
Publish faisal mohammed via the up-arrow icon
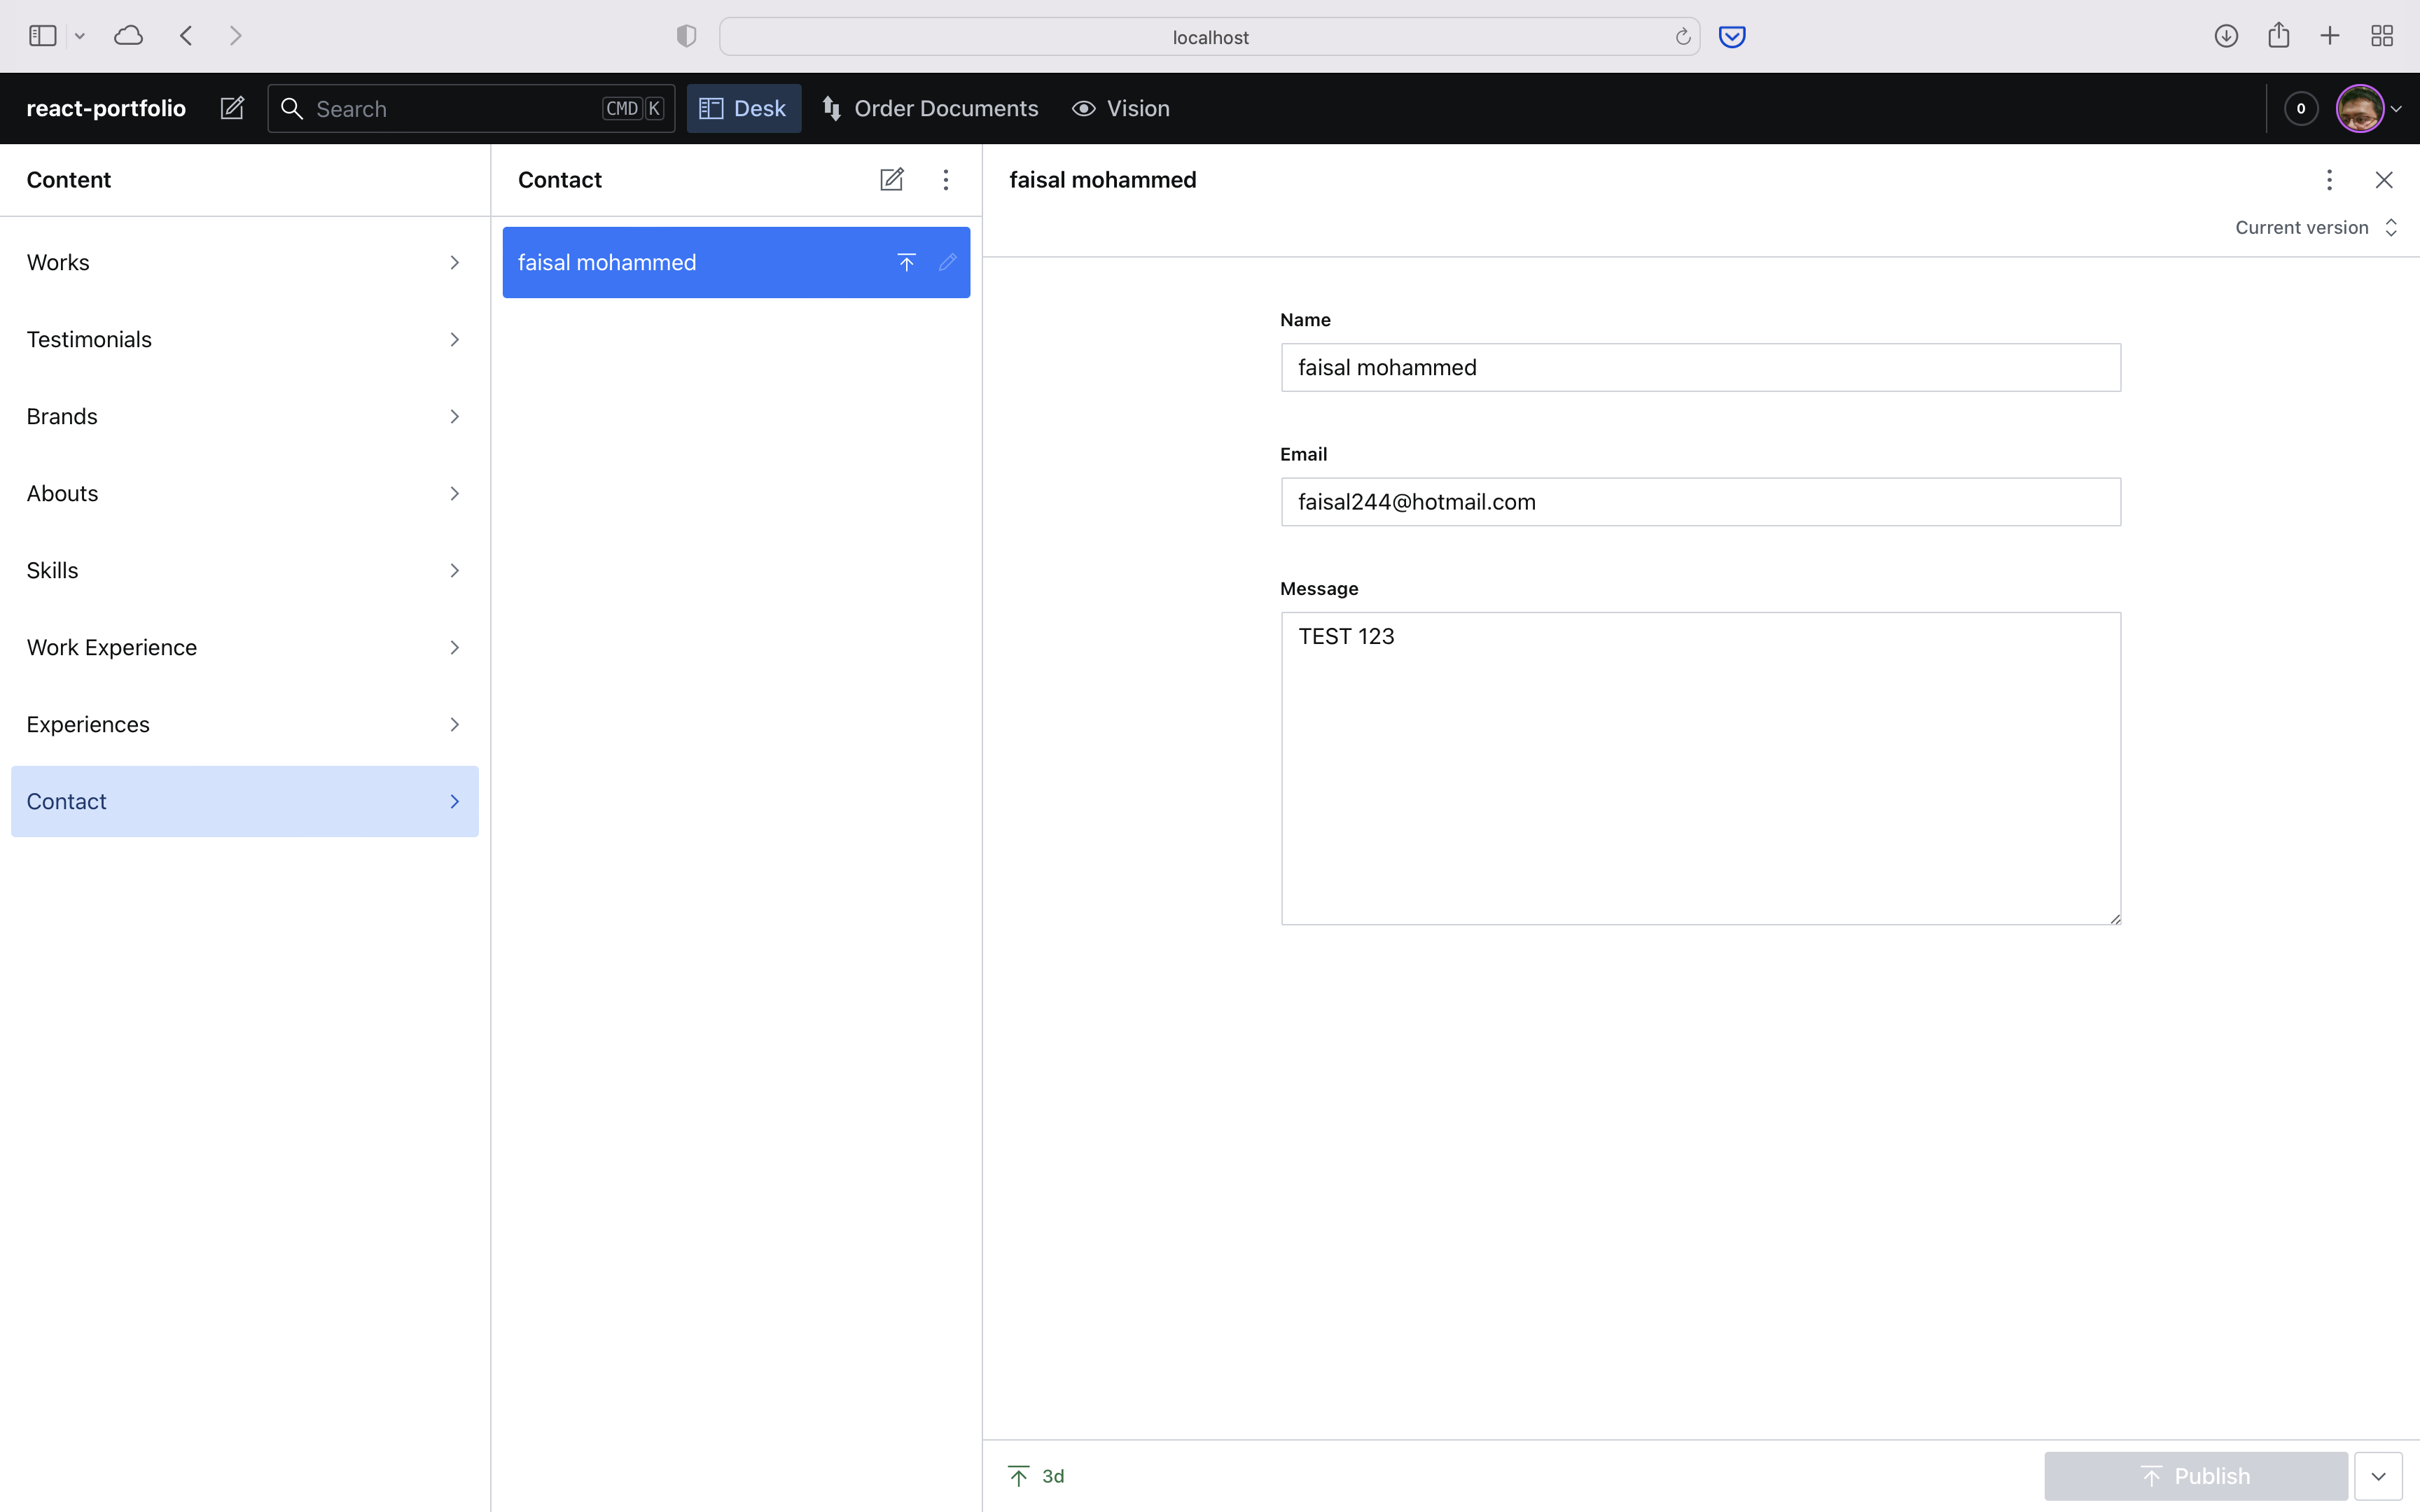tap(905, 262)
